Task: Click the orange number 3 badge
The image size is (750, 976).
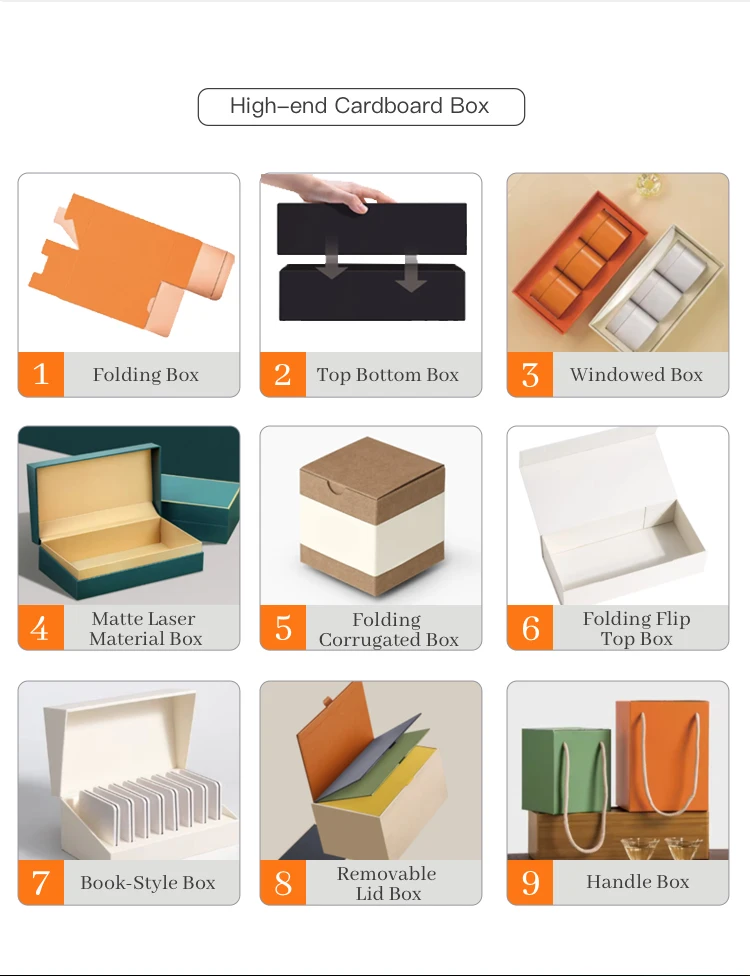Action: (x=530, y=374)
